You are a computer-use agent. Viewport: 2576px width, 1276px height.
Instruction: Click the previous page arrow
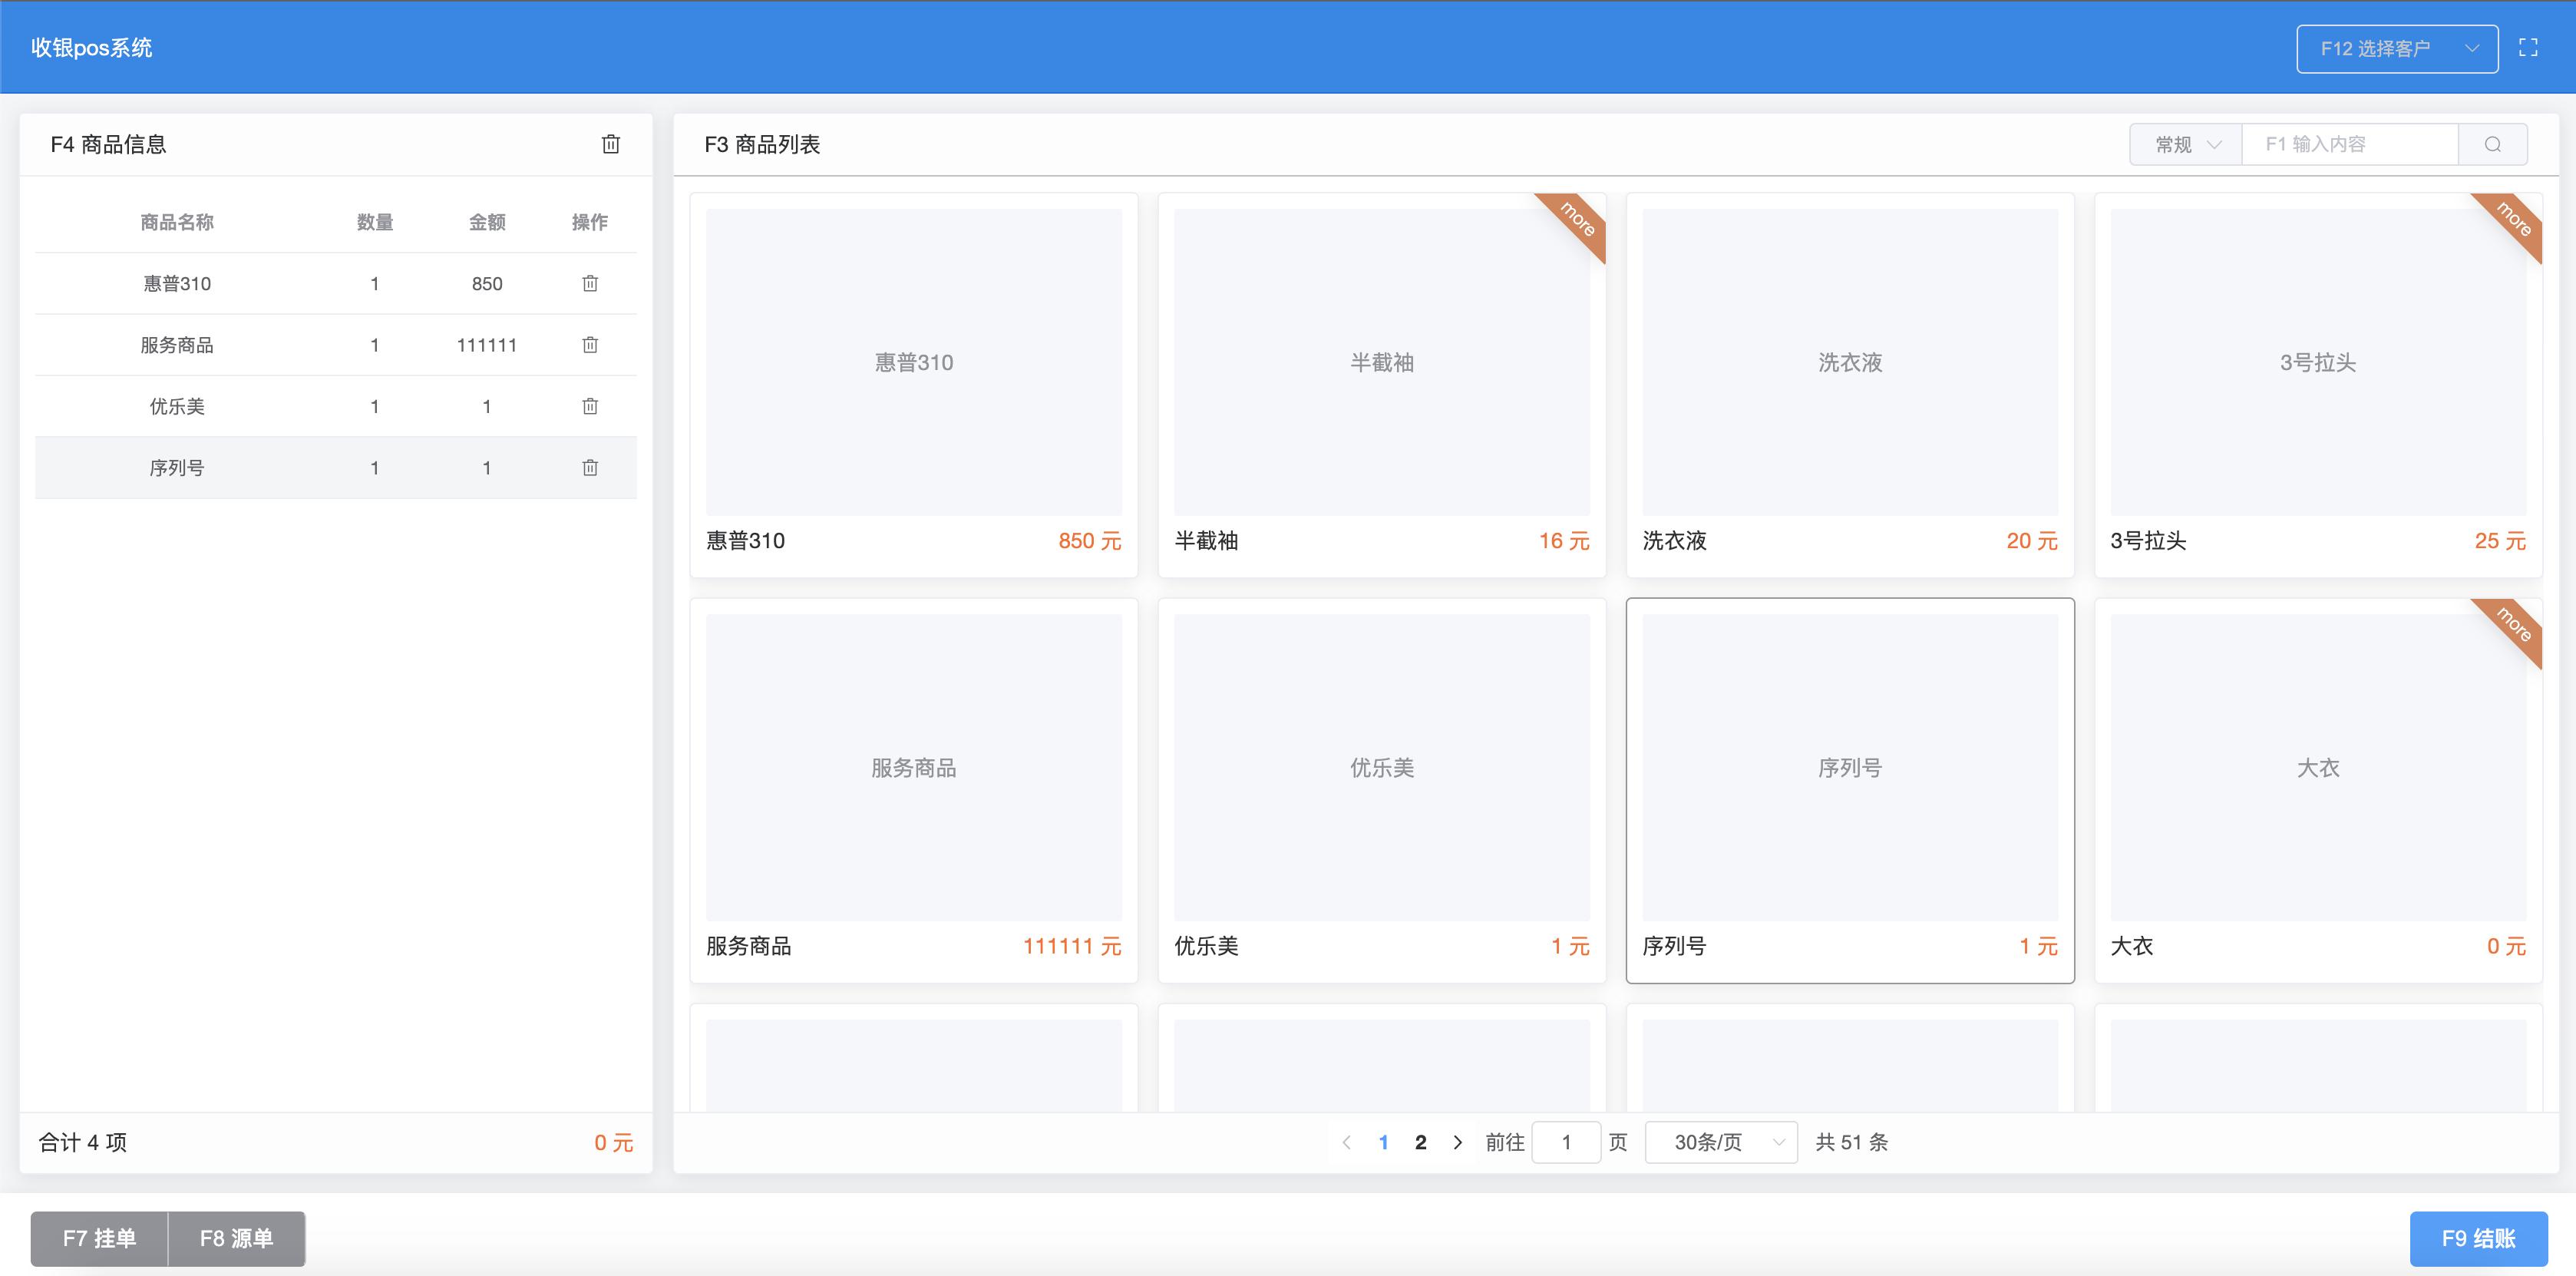click(x=1347, y=1142)
